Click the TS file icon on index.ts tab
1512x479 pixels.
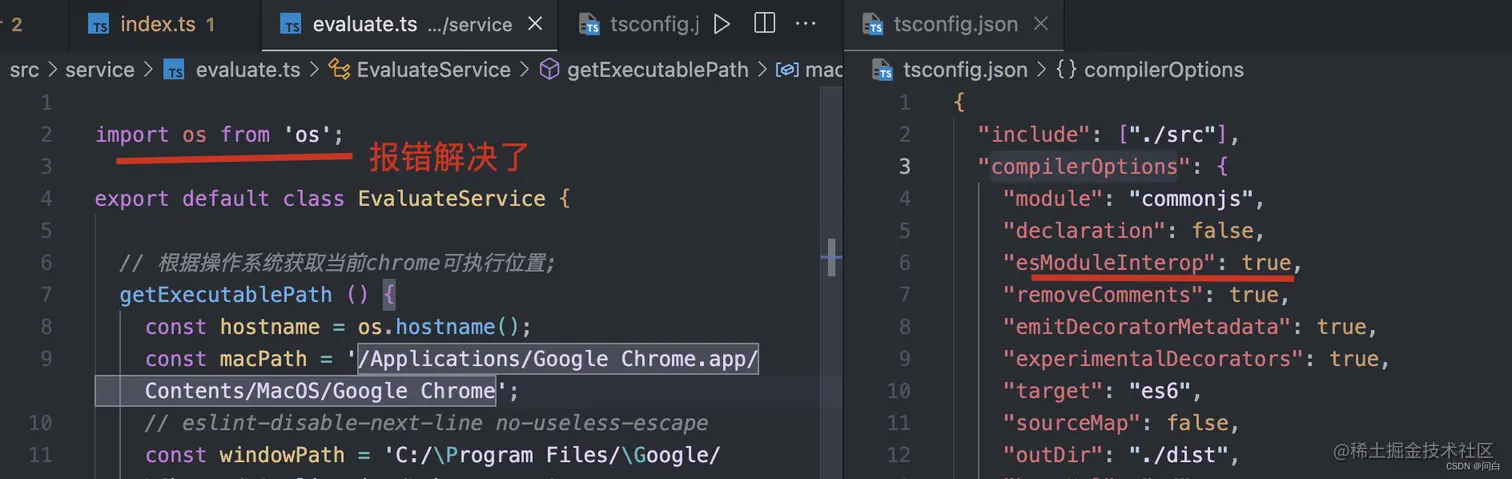coord(98,24)
